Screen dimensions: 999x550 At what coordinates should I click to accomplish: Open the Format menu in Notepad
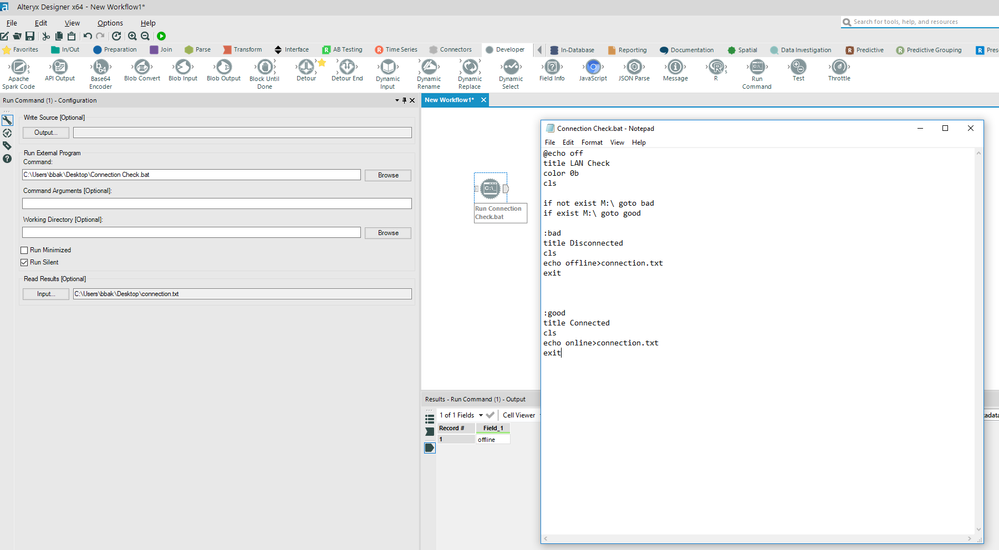coord(592,143)
